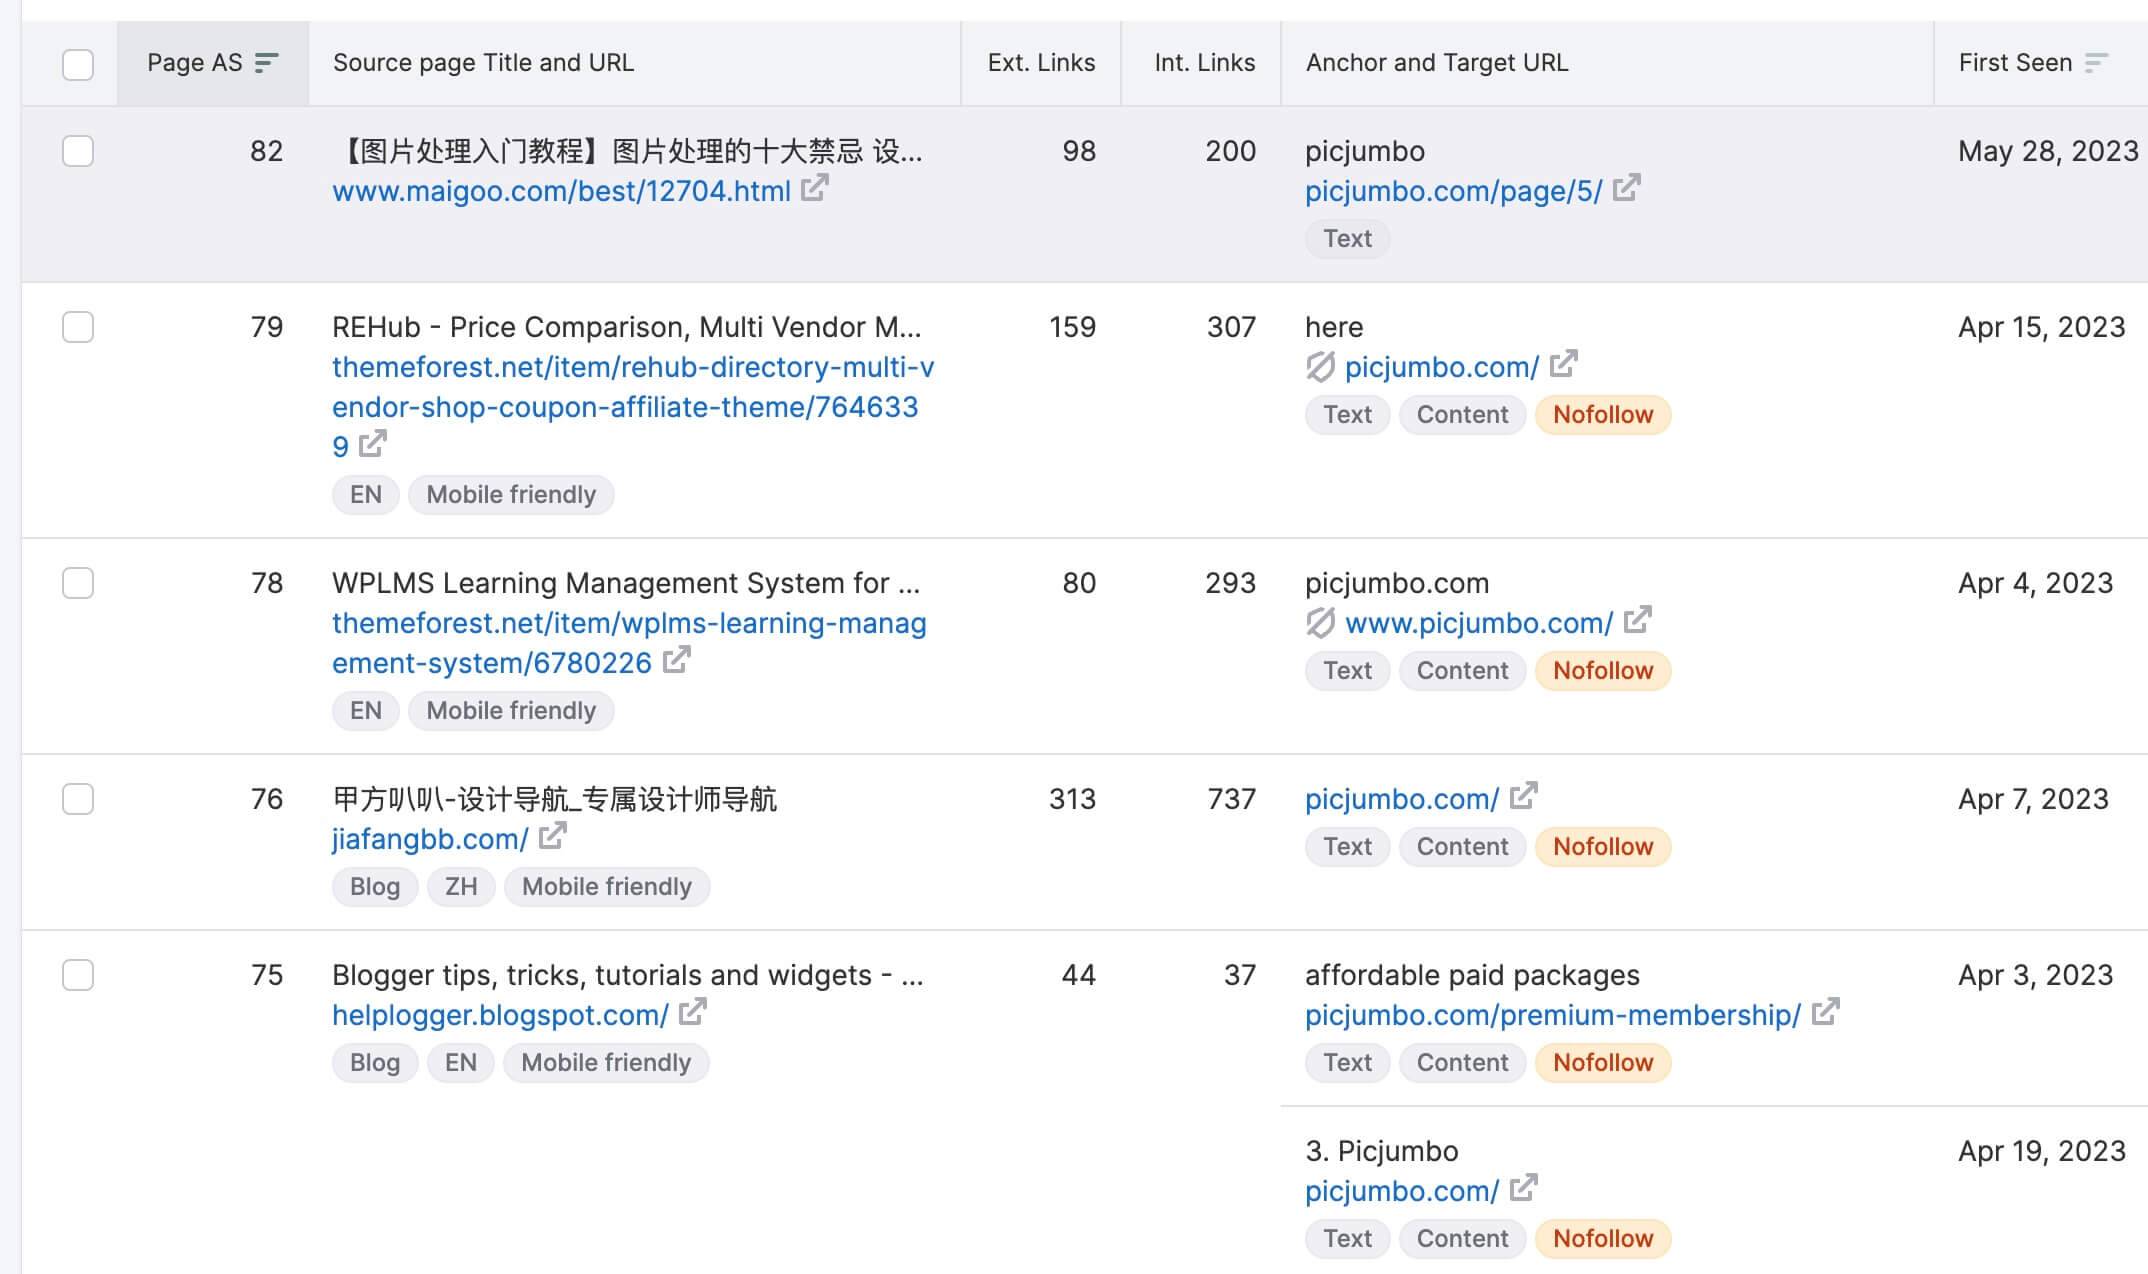
Task: Click 'Apr 19, 2023' first seen date
Action: click(x=2042, y=1151)
